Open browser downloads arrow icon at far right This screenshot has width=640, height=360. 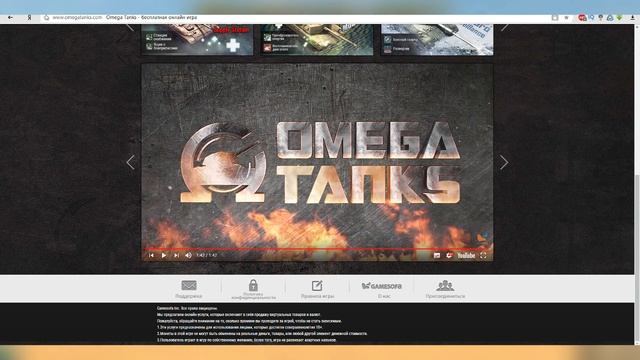[633, 18]
